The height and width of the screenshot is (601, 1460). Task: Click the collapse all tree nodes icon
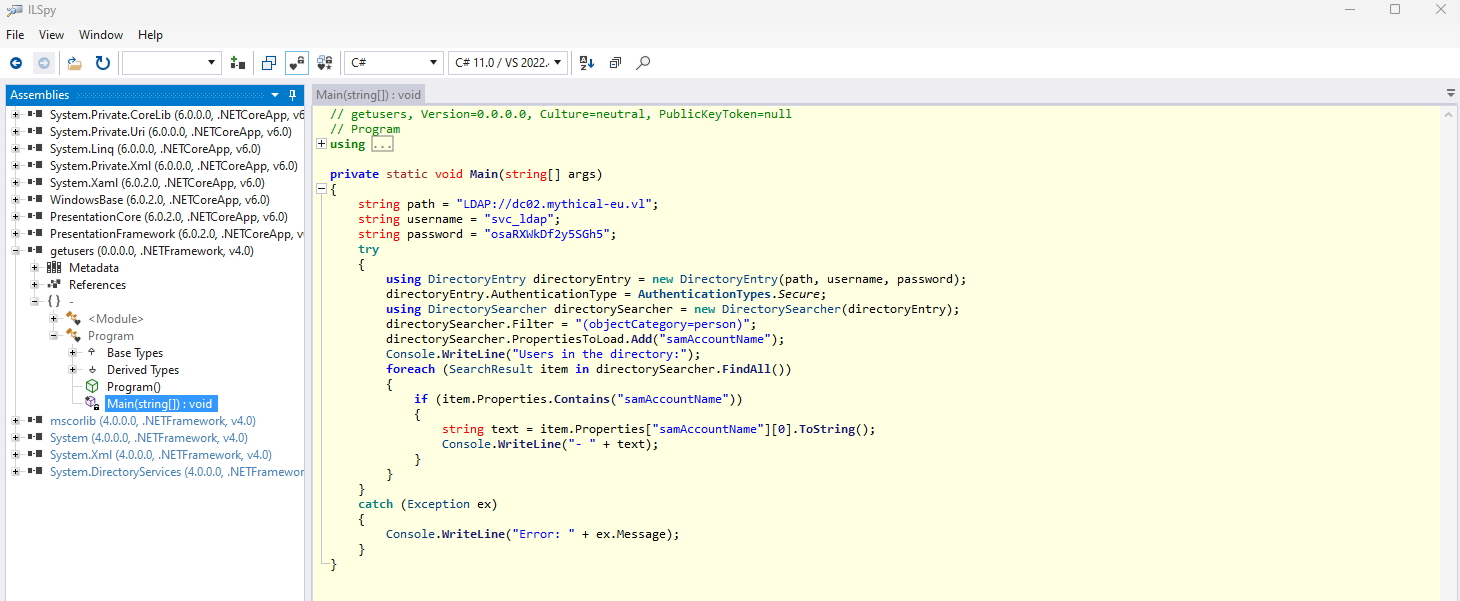tap(615, 63)
